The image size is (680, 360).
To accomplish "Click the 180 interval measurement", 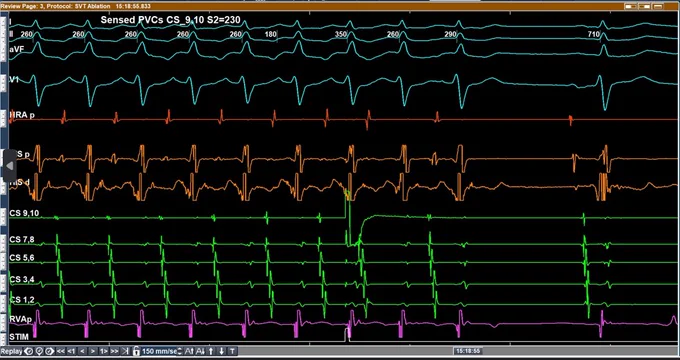I will tap(271, 34).
